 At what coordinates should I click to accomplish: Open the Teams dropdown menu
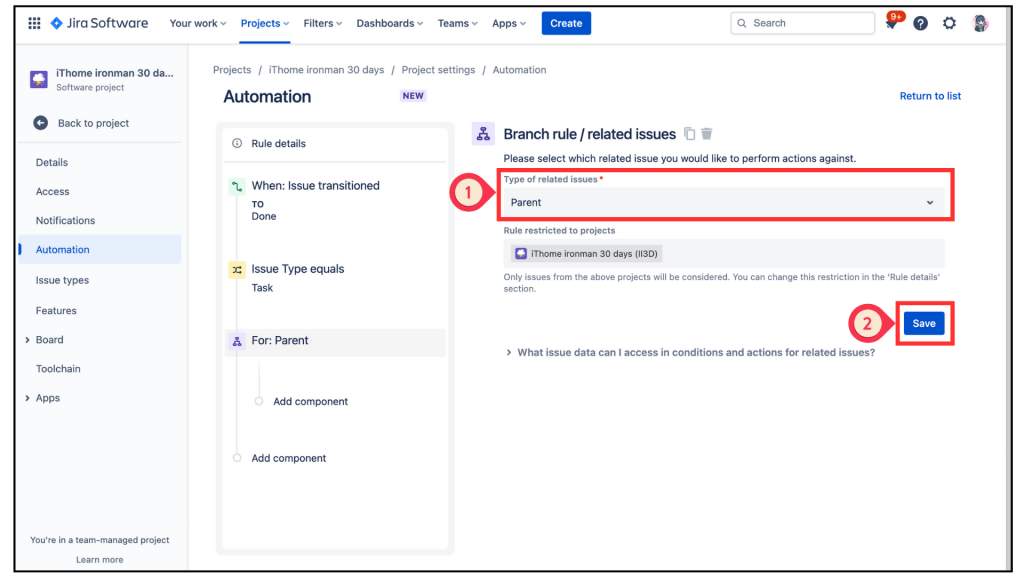click(x=457, y=24)
